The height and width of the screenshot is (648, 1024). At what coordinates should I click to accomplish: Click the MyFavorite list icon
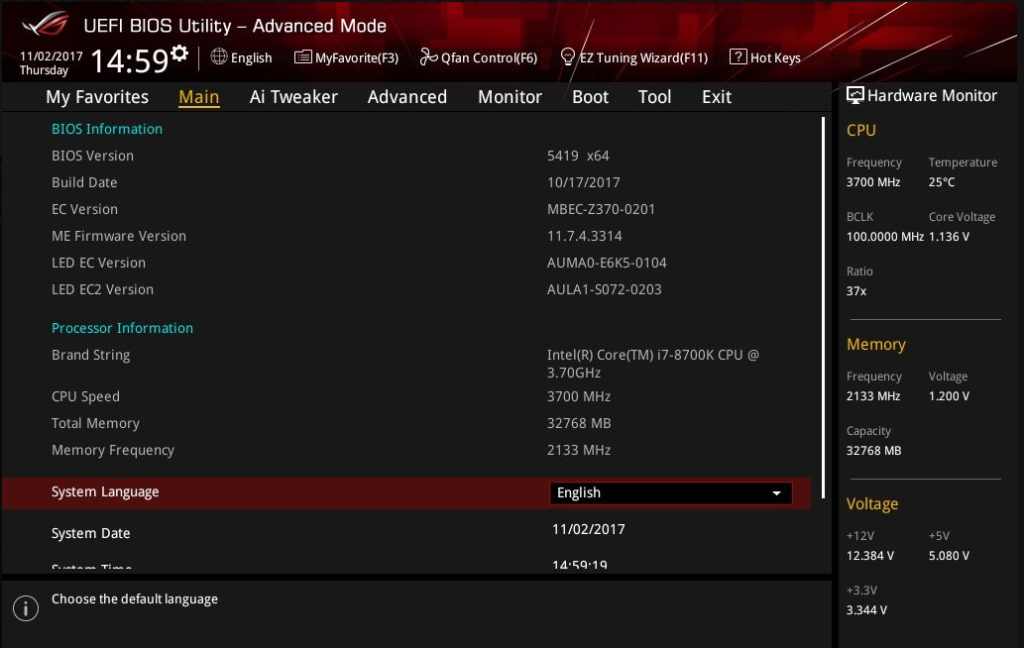(x=302, y=57)
